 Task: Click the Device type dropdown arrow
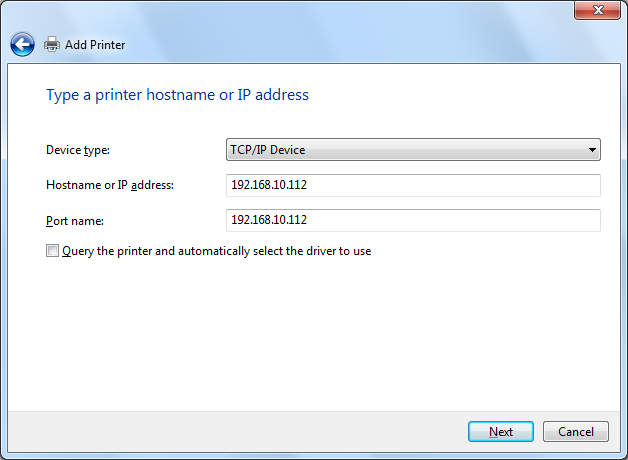[x=592, y=150]
